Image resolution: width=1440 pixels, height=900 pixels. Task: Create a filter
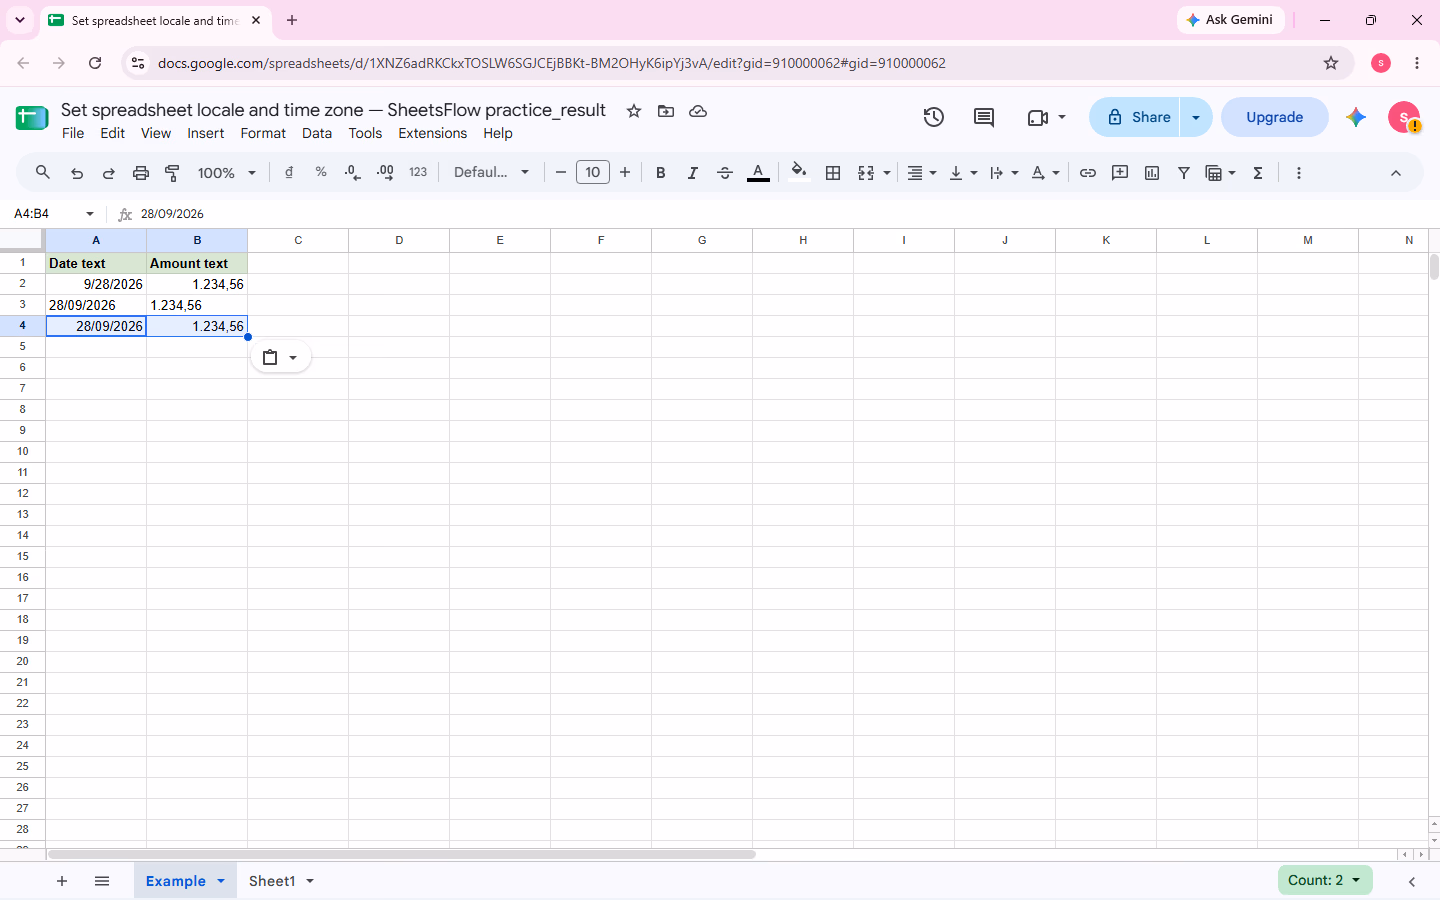(x=1184, y=173)
